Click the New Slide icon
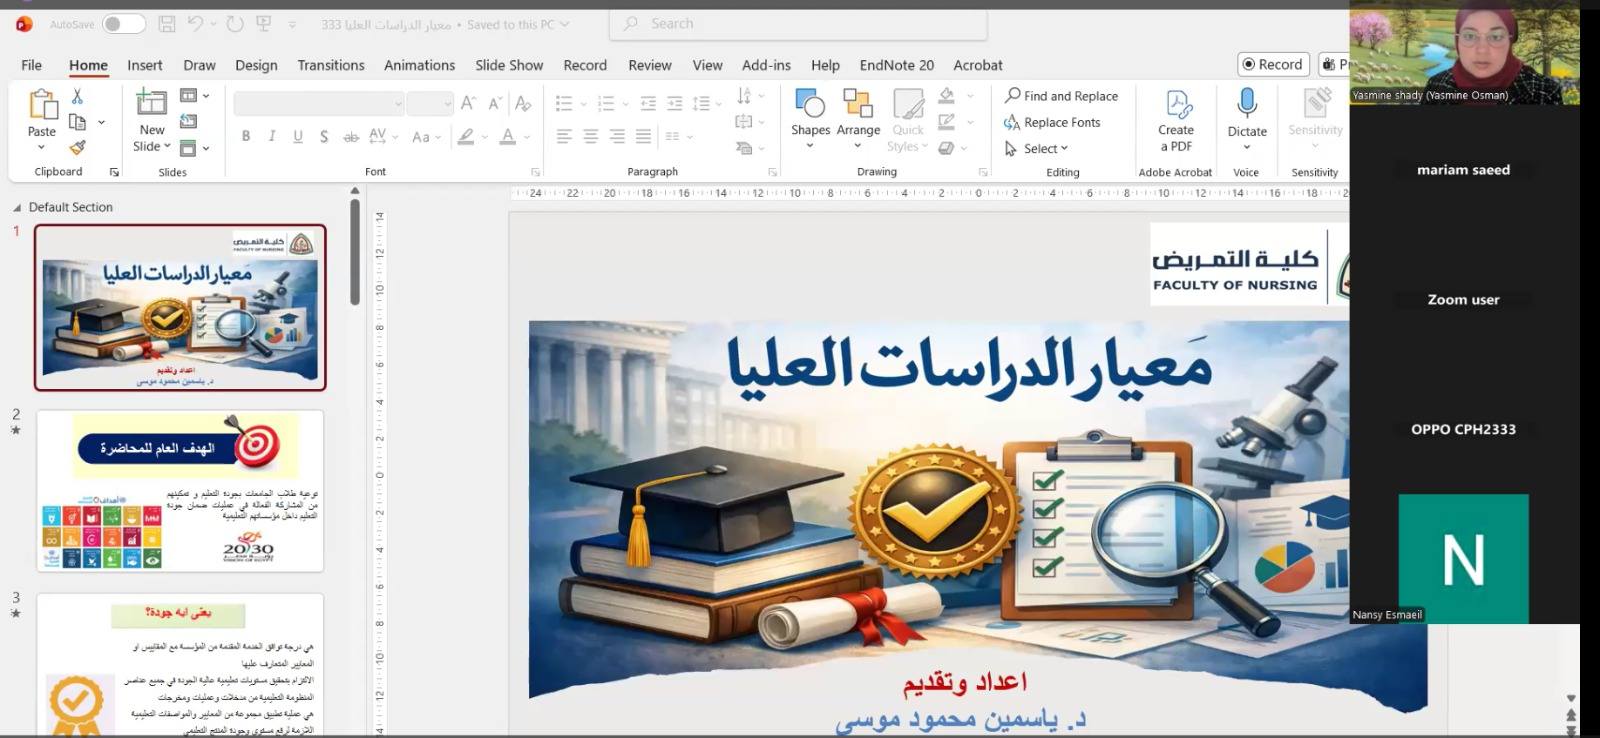 click(152, 103)
